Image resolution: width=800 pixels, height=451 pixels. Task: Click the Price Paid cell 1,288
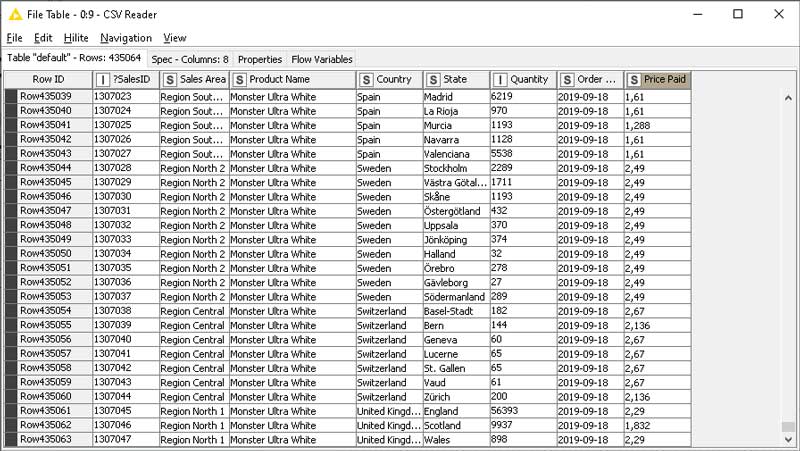(x=658, y=125)
